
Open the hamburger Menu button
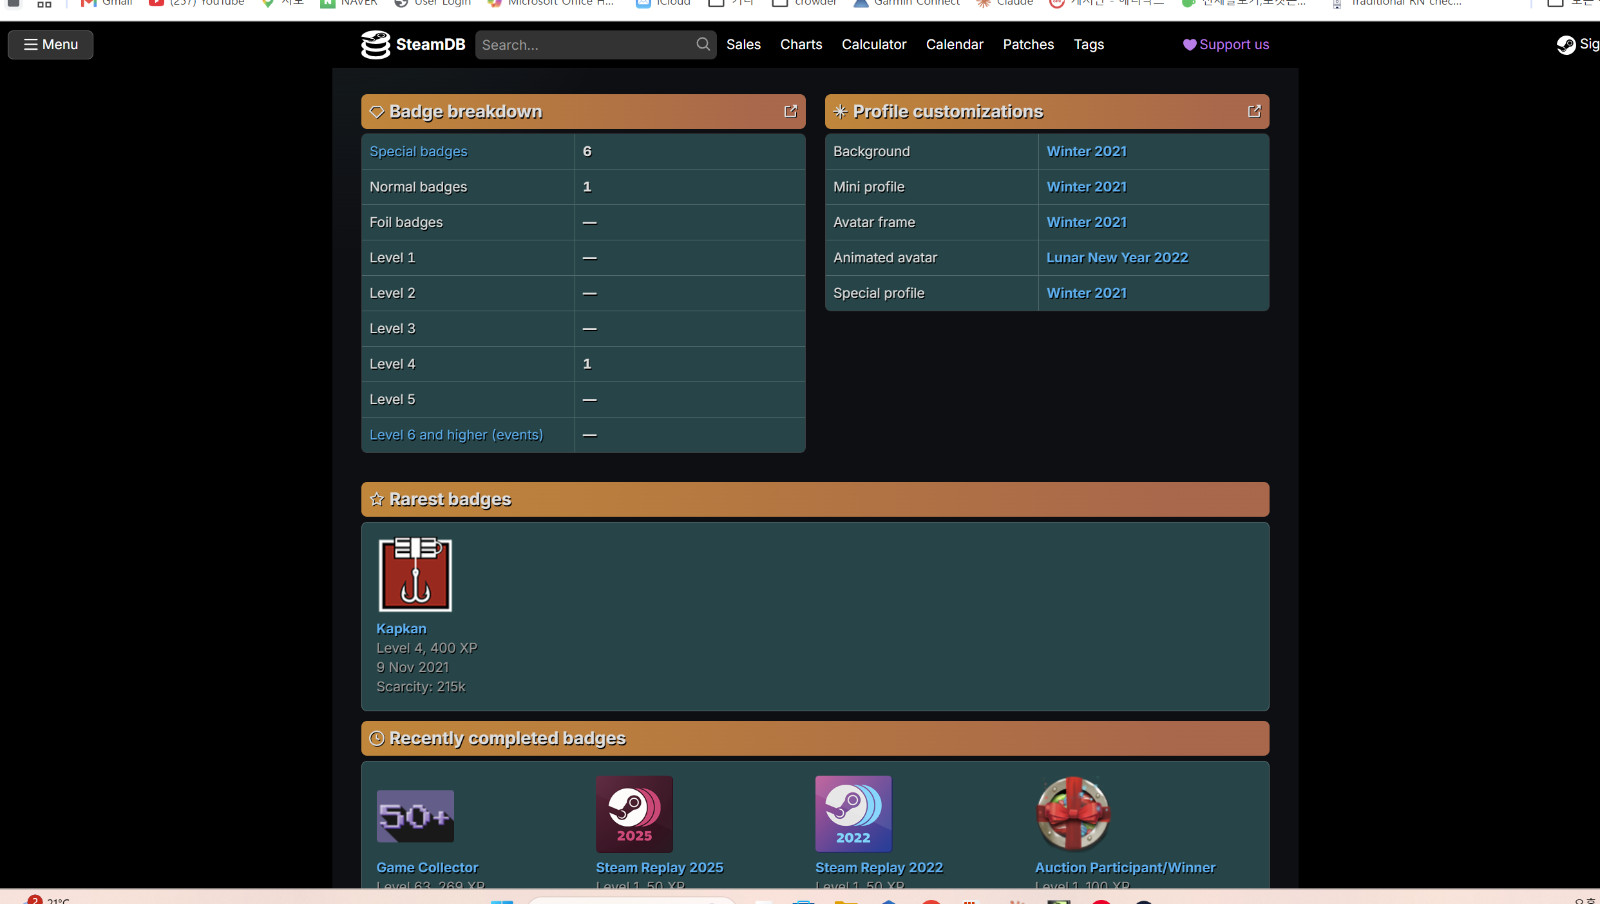pyautogui.click(x=51, y=44)
